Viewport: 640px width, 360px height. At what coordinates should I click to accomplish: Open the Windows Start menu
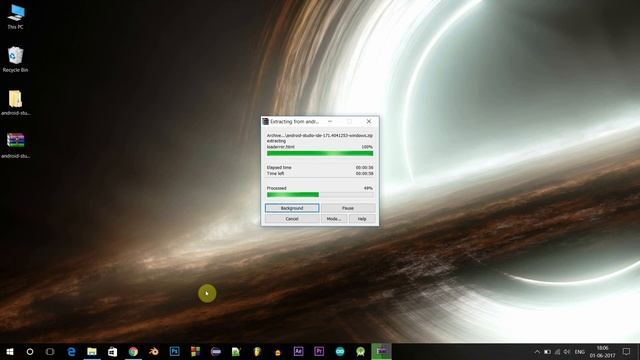pos(10,351)
